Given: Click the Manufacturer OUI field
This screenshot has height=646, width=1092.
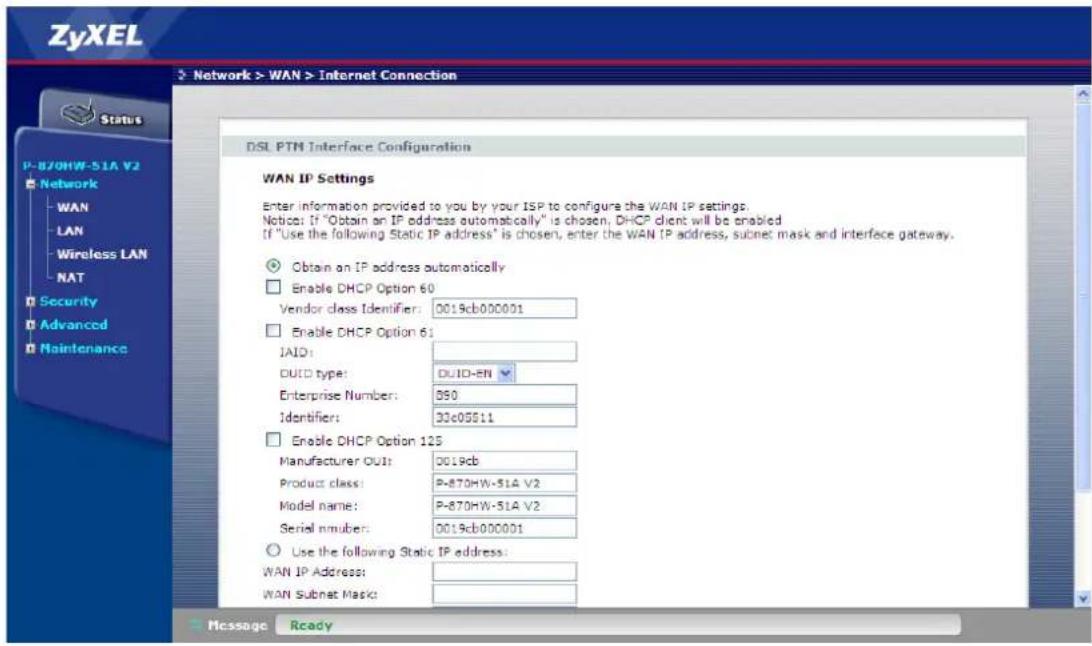Looking at the screenshot, I should [504, 461].
